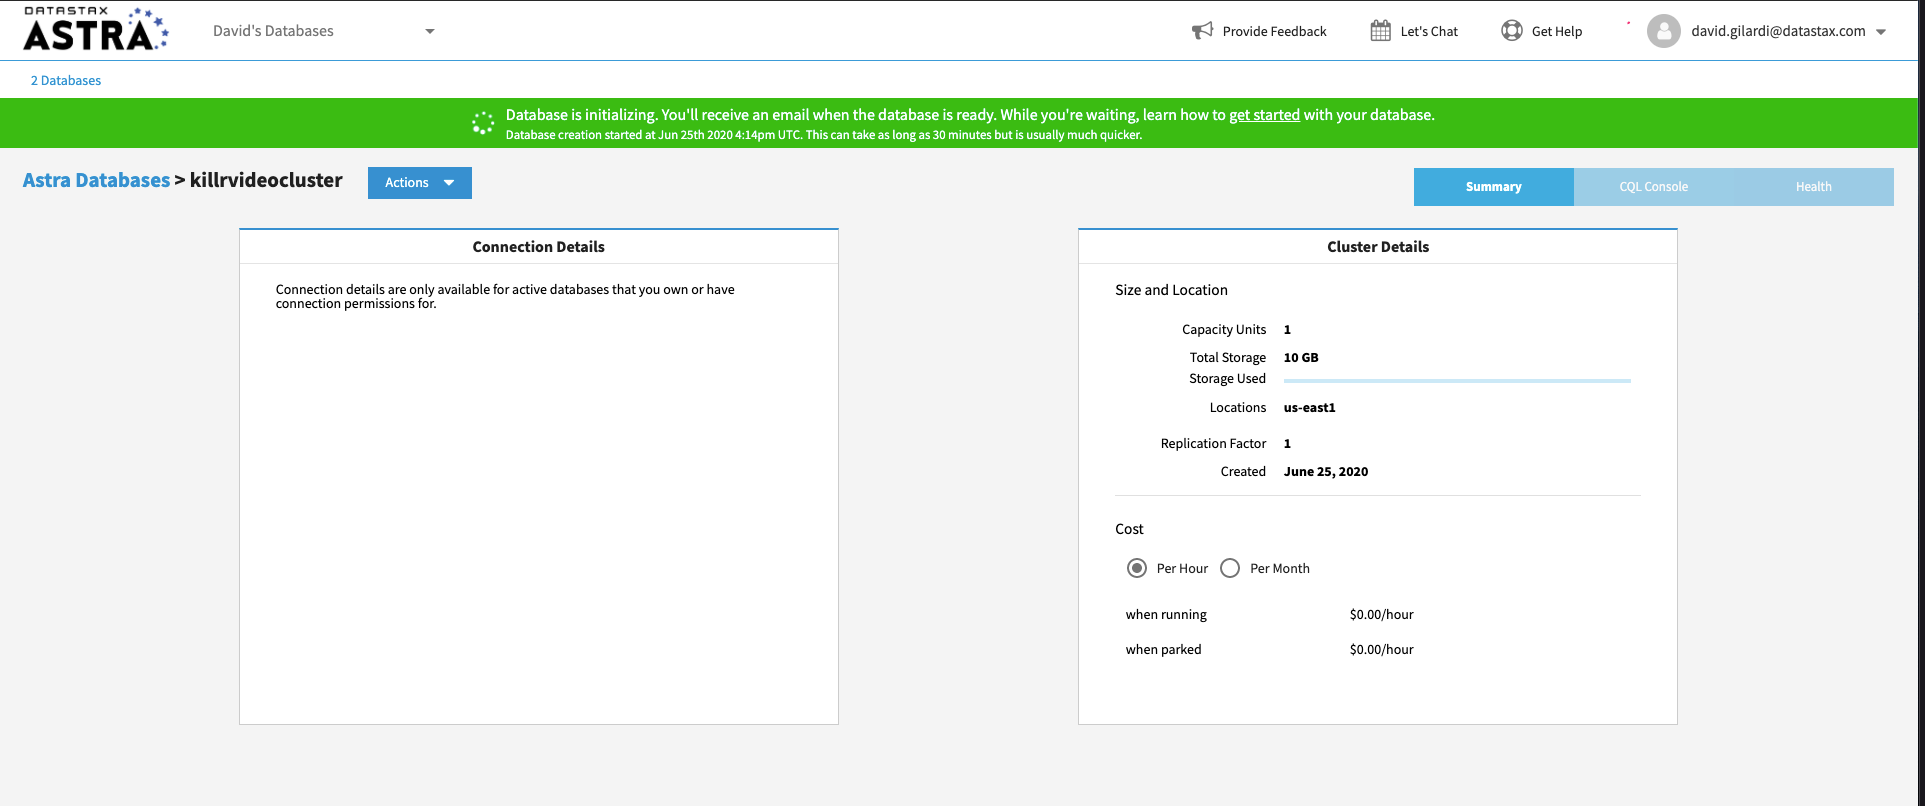Open the David's Databases dropdown

[x=323, y=31]
